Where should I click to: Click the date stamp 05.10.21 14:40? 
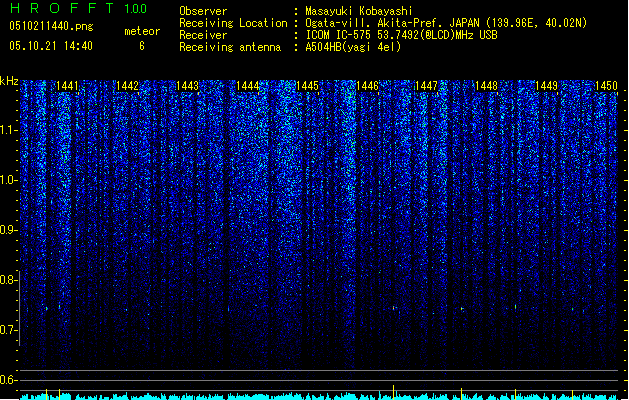tap(51, 46)
